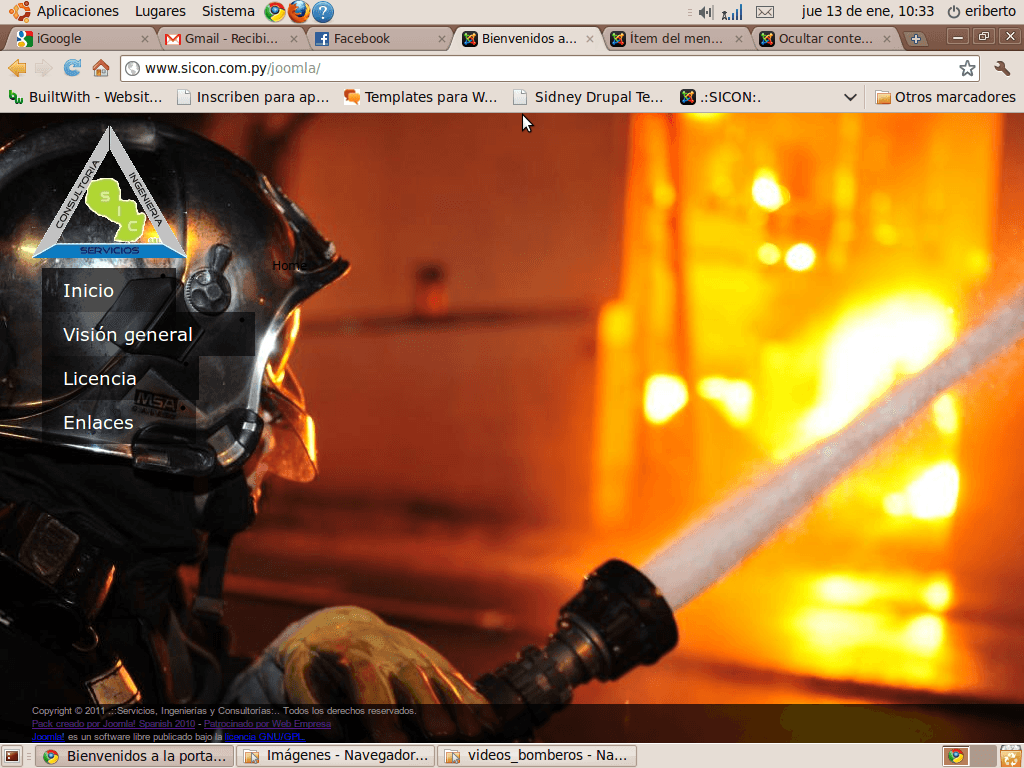This screenshot has width=1024, height=768.
Task: Click the SIC triangle site logo
Action: click(x=109, y=192)
